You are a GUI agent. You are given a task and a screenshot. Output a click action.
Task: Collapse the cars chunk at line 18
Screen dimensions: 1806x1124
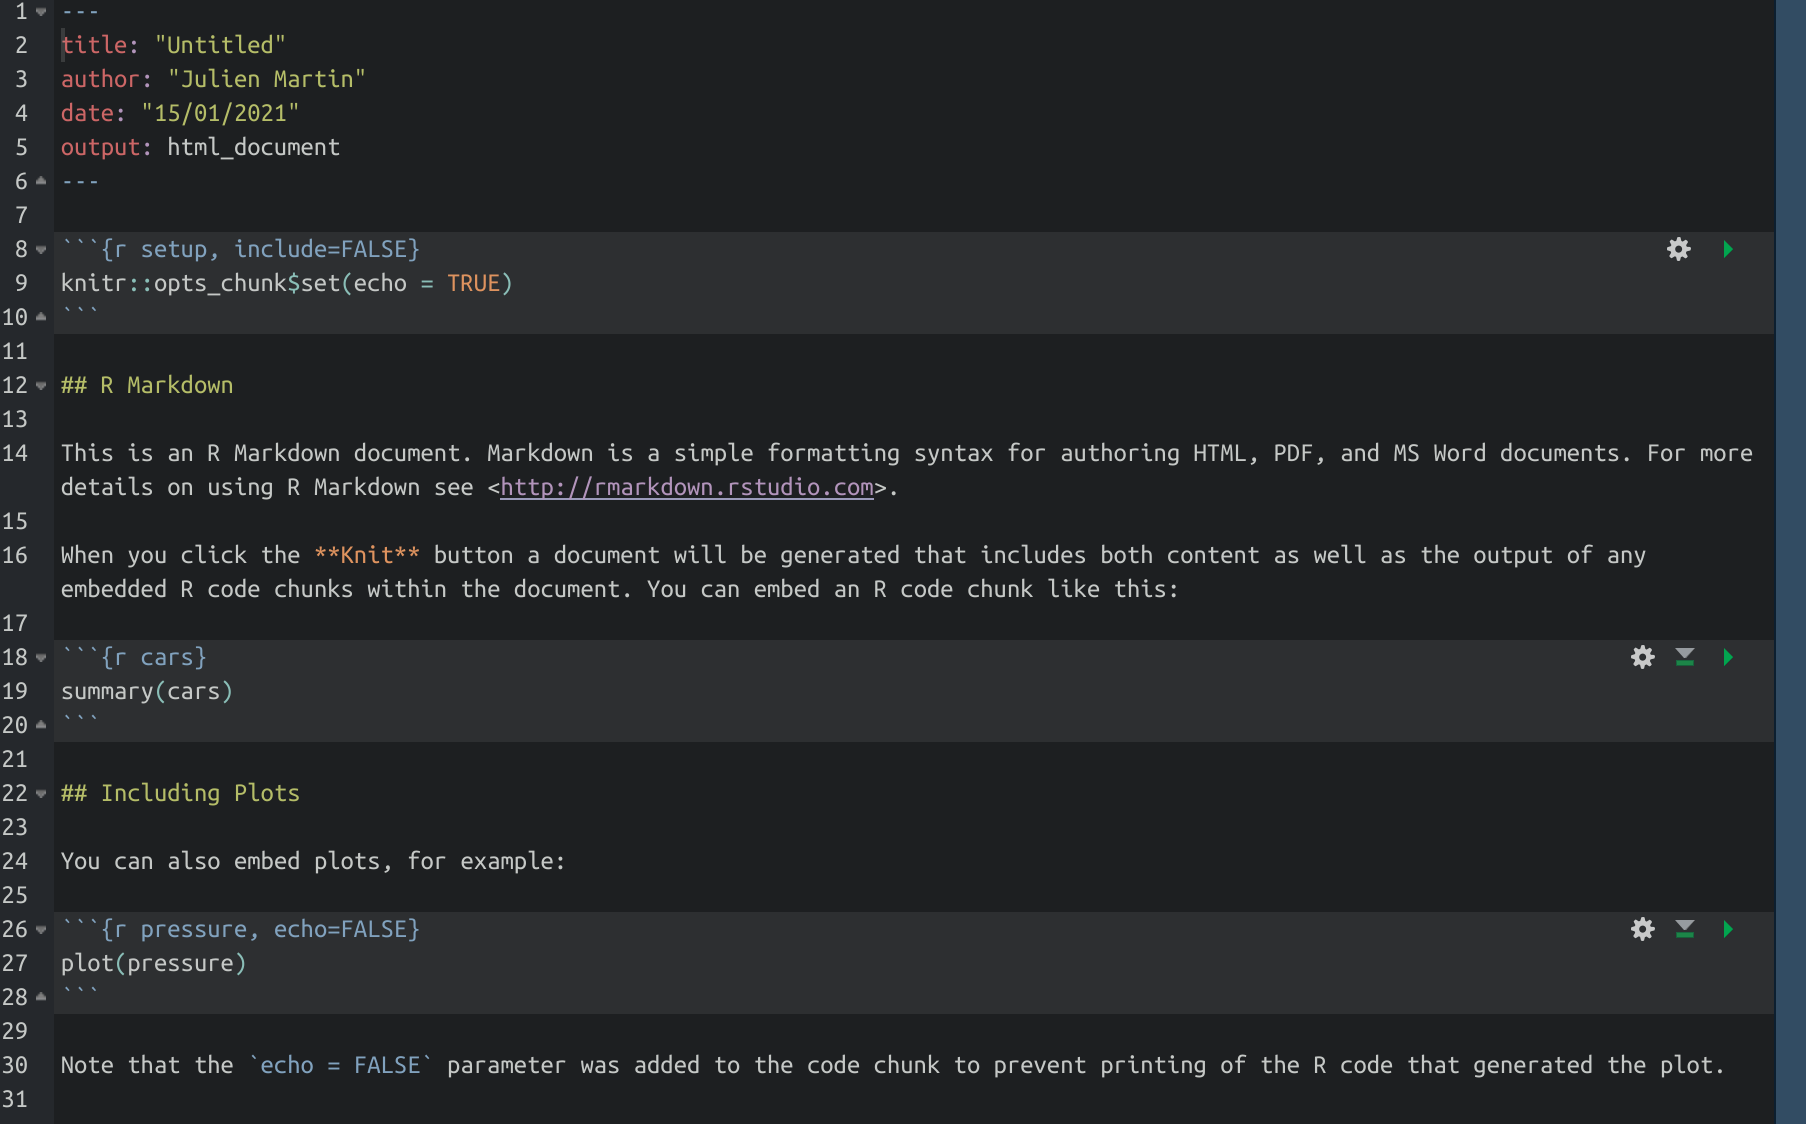[41, 658]
